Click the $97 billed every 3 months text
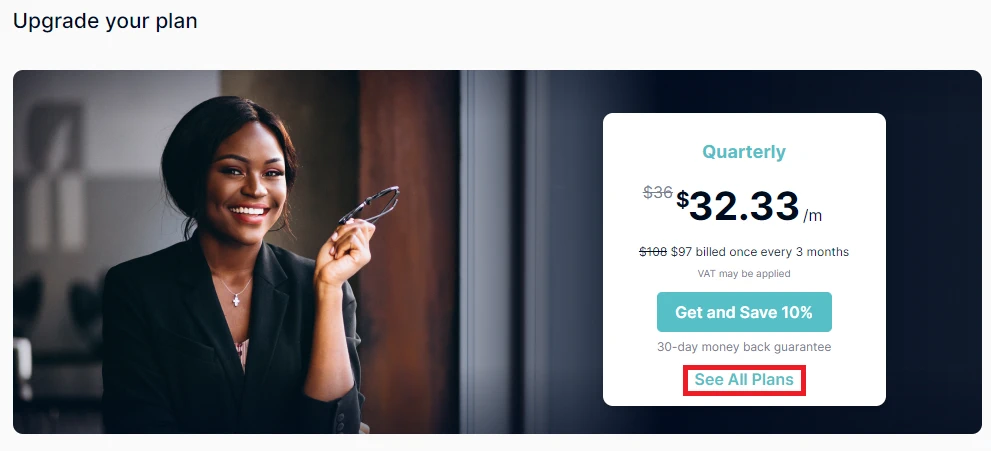This screenshot has width=991, height=451. [760, 252]
